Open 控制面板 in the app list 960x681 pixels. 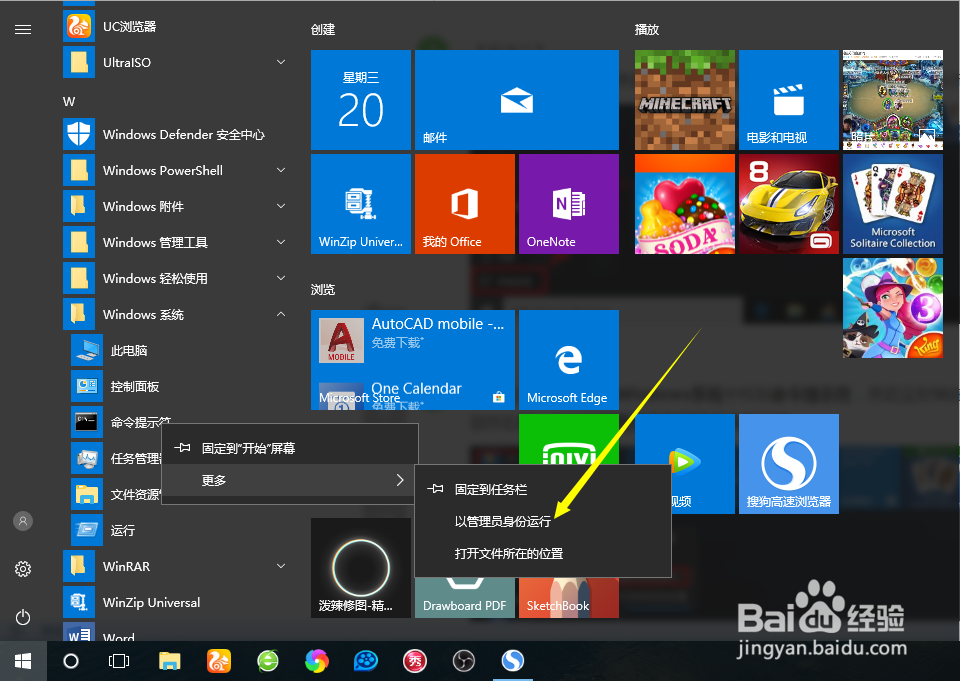tap(178, 386)
